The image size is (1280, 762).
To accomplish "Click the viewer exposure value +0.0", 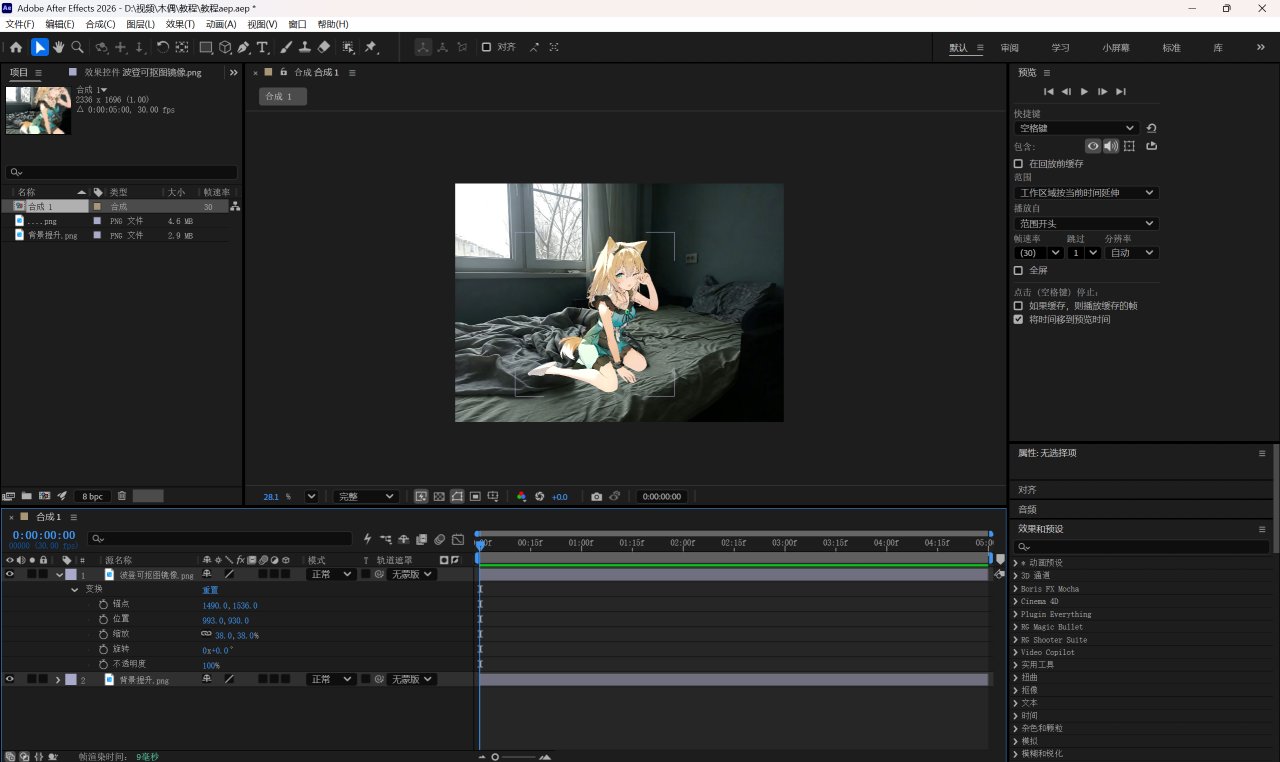I will pyautogui.click(x=560, y=497).
